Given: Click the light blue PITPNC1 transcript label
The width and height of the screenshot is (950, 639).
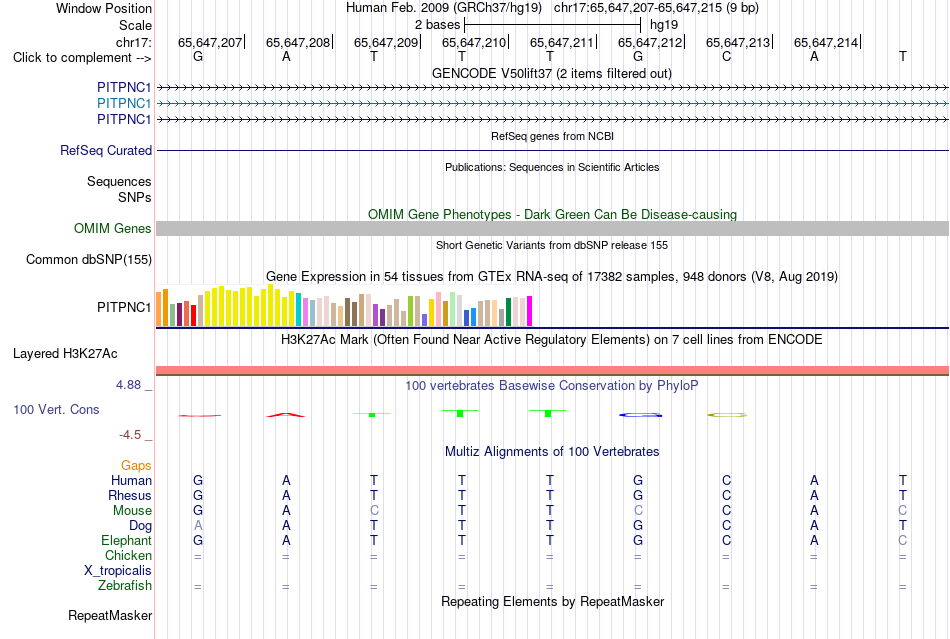Looking at the screenshot, I should (124, 104).
